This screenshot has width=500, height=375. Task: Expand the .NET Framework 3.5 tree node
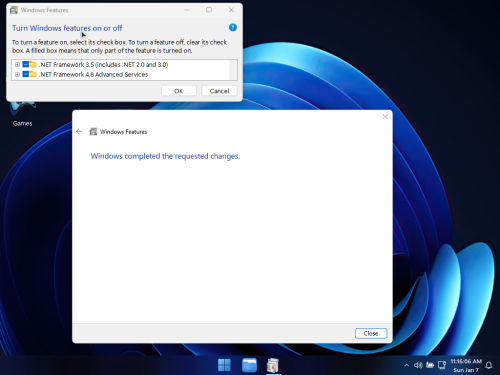click(17, 65)
